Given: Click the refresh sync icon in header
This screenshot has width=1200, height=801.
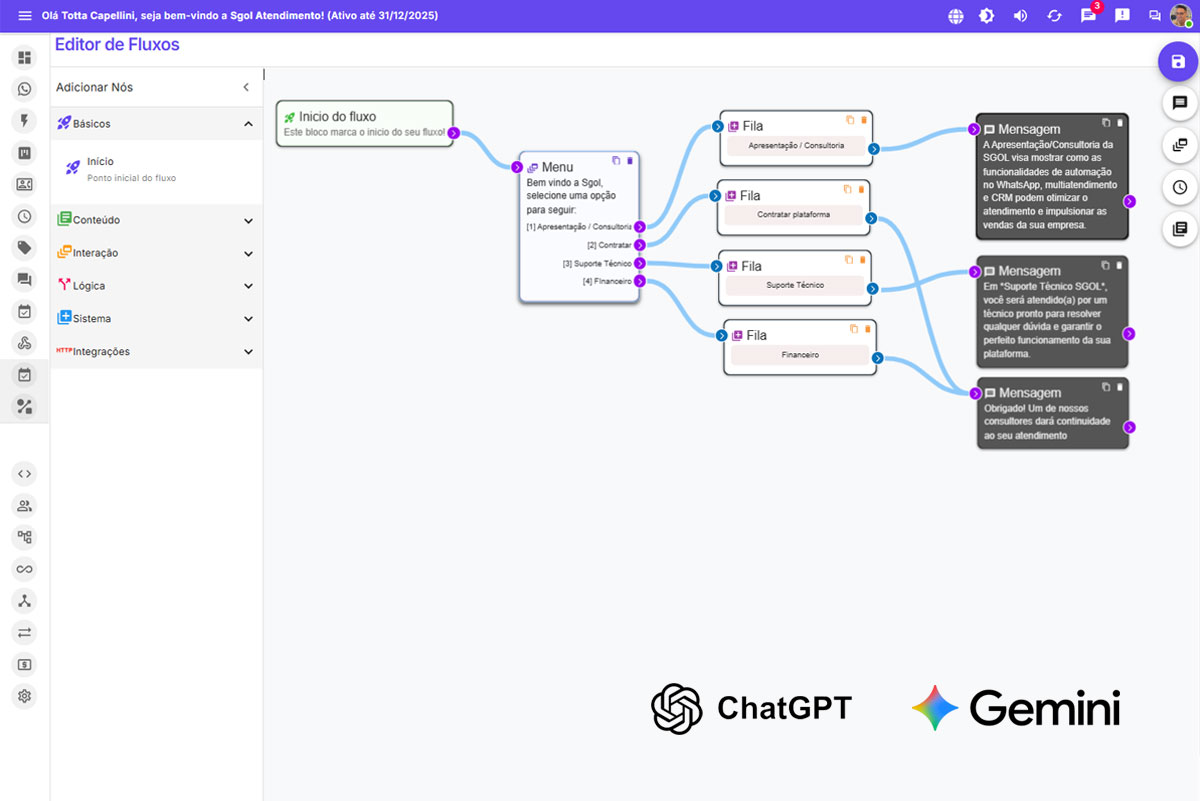Looking at the screenshot, I should pyautogui.click(x=1054, y=16).
